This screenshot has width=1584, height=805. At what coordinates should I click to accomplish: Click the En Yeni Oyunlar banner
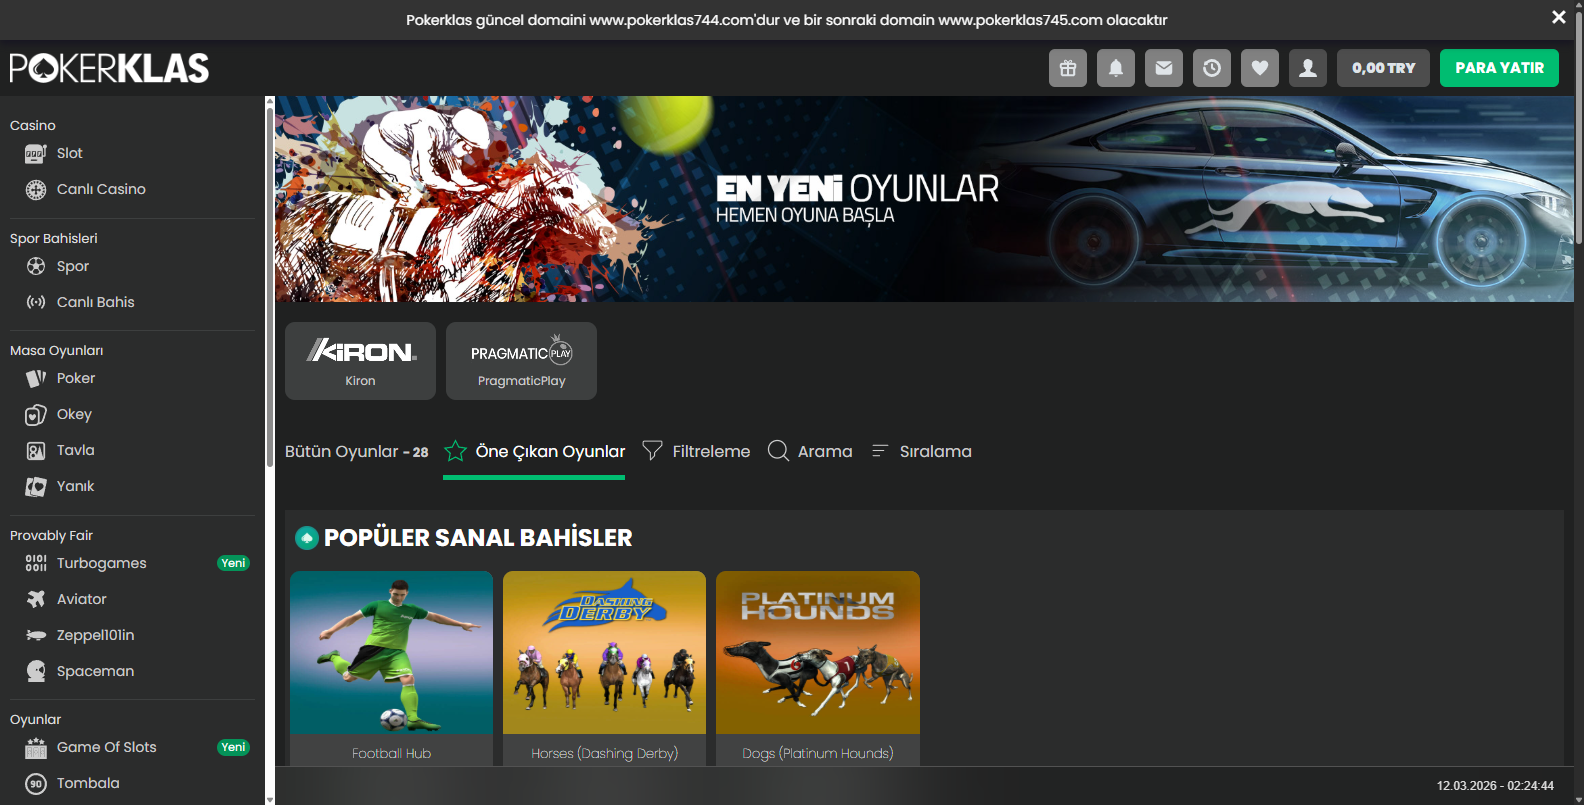point(924,199)
